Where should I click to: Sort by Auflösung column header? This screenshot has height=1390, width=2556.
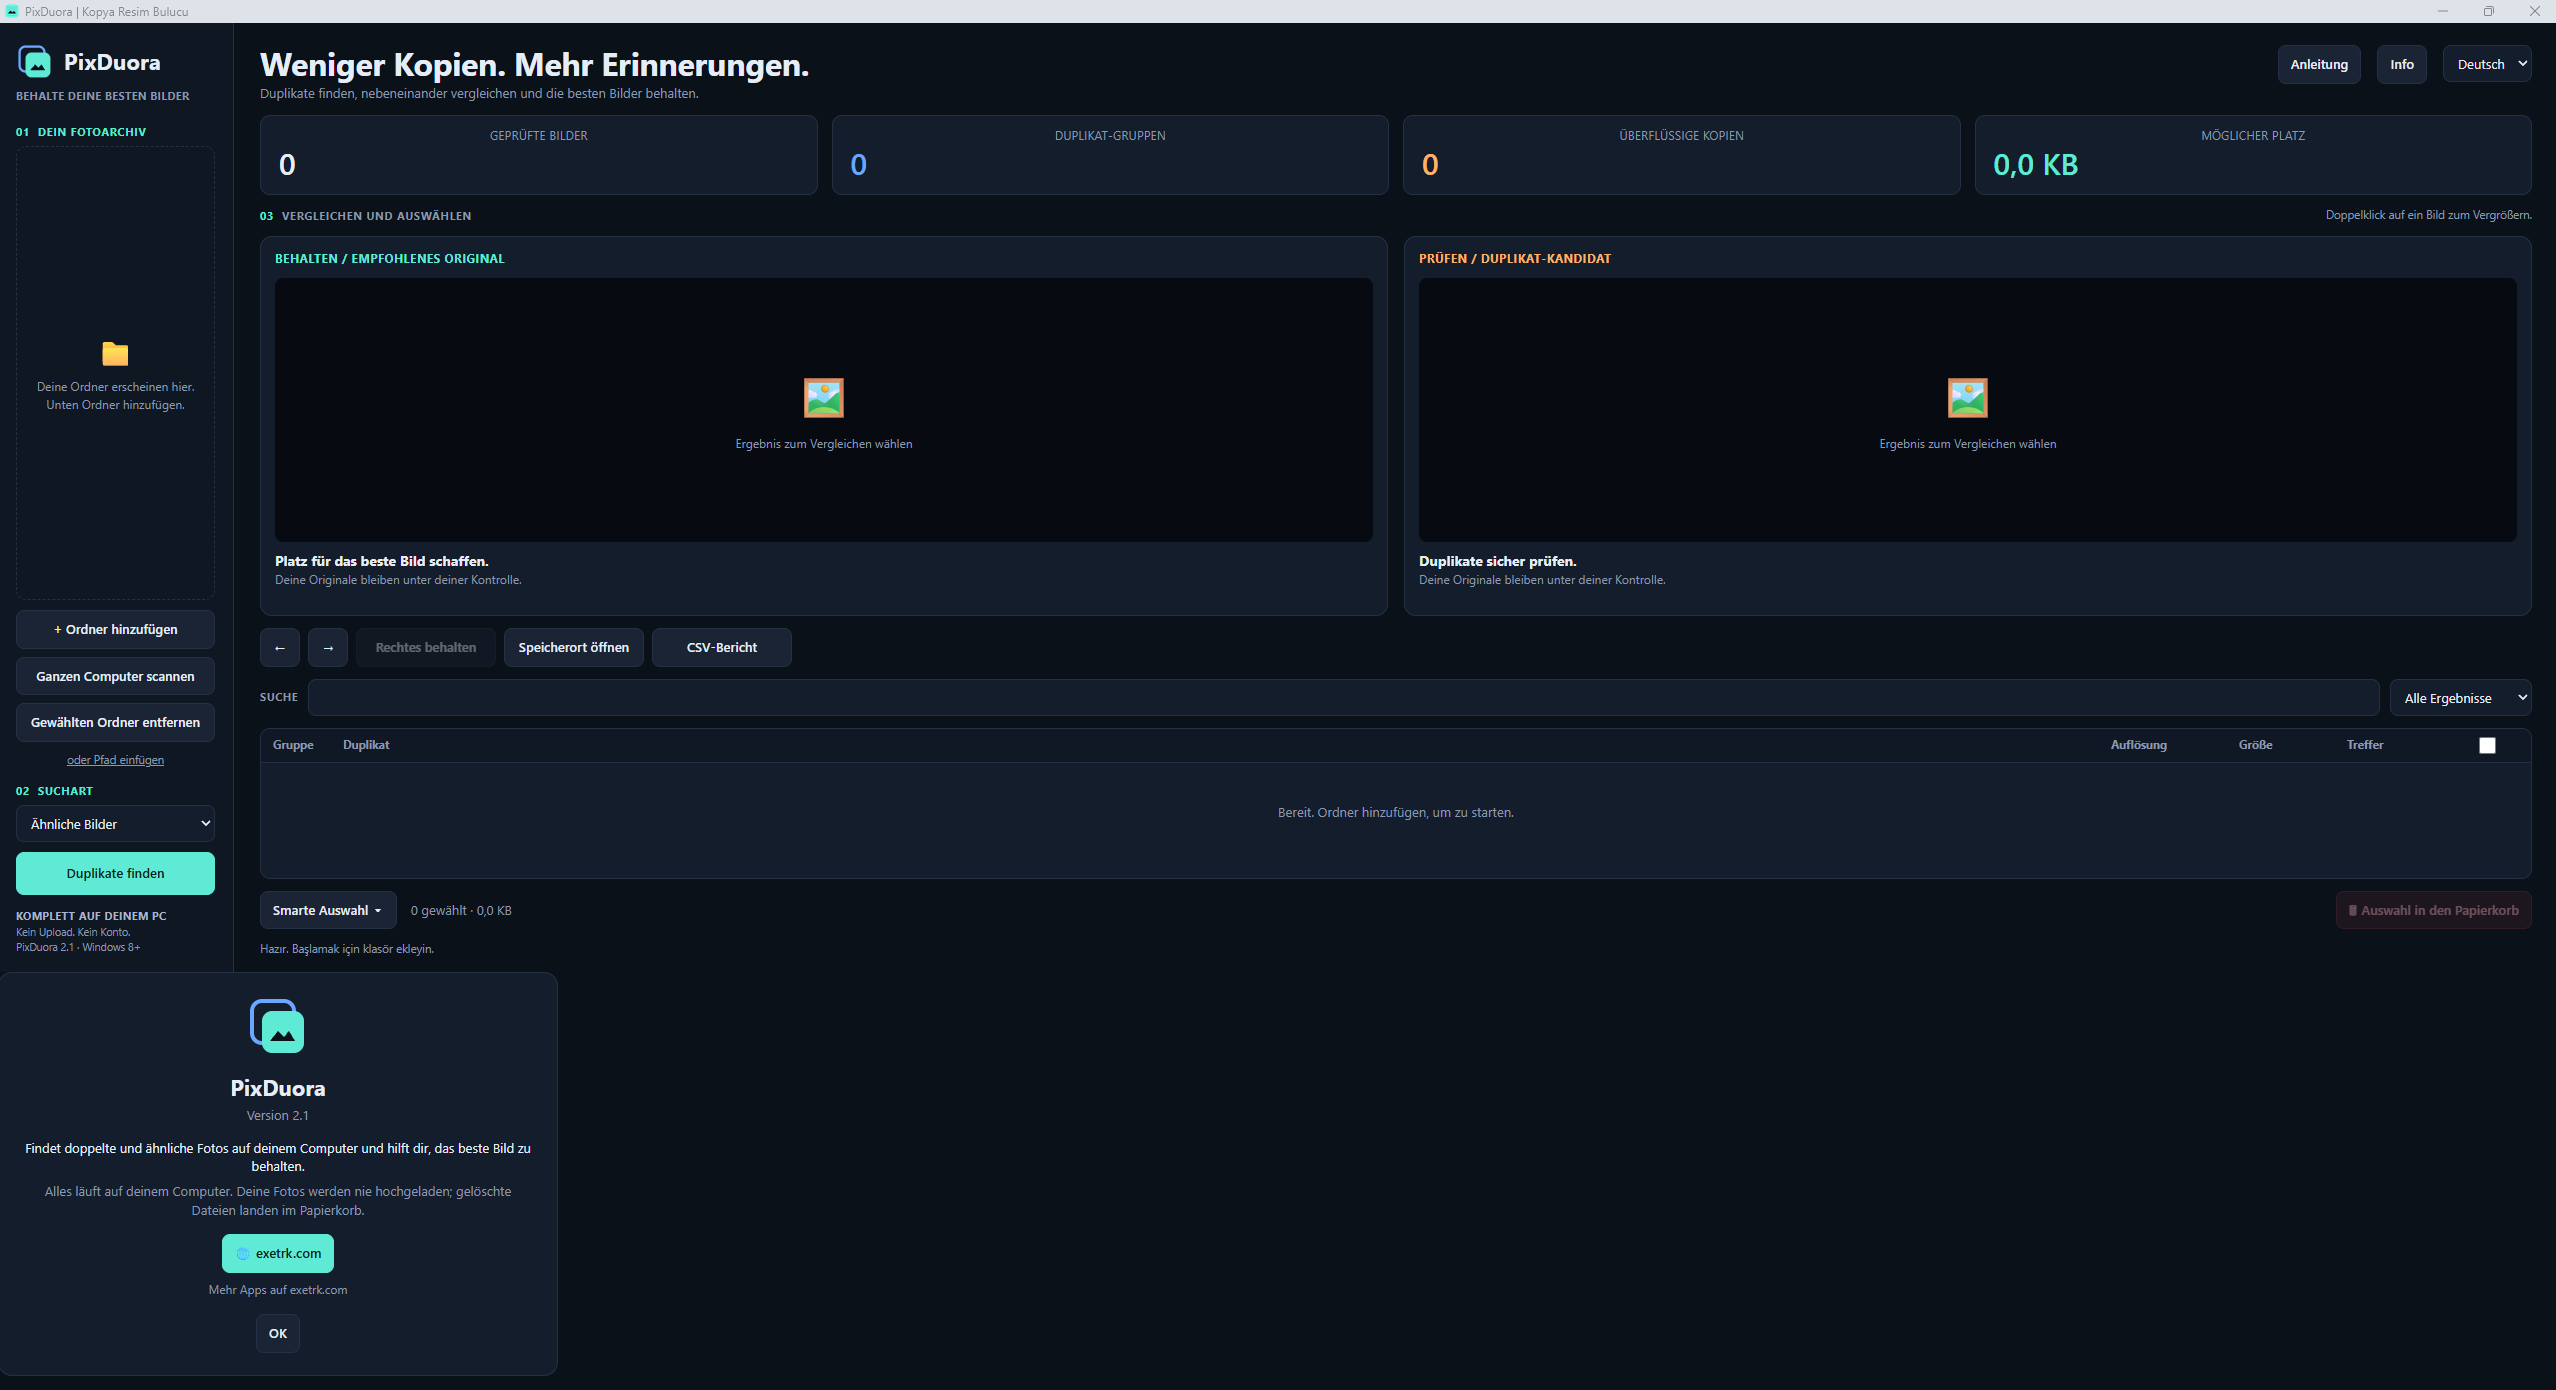click(x=2138, y=745)
